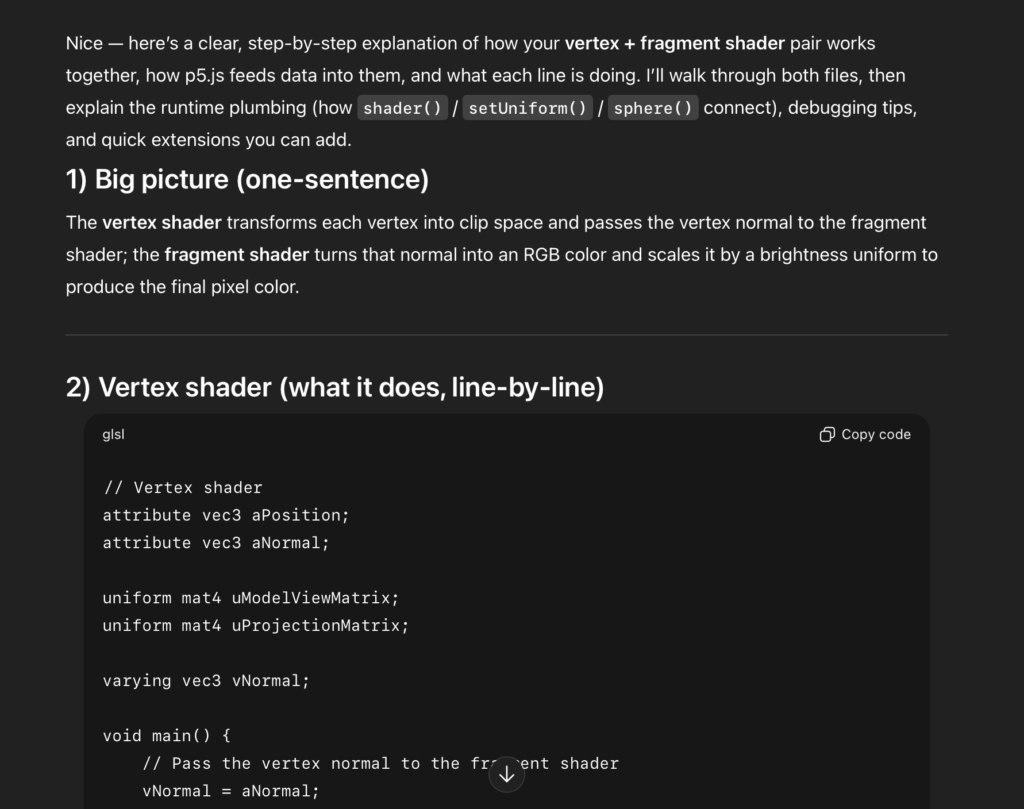
Task: Click the uProjectionMatrix uniform declaration line
Action: click(x=255, y=626)
